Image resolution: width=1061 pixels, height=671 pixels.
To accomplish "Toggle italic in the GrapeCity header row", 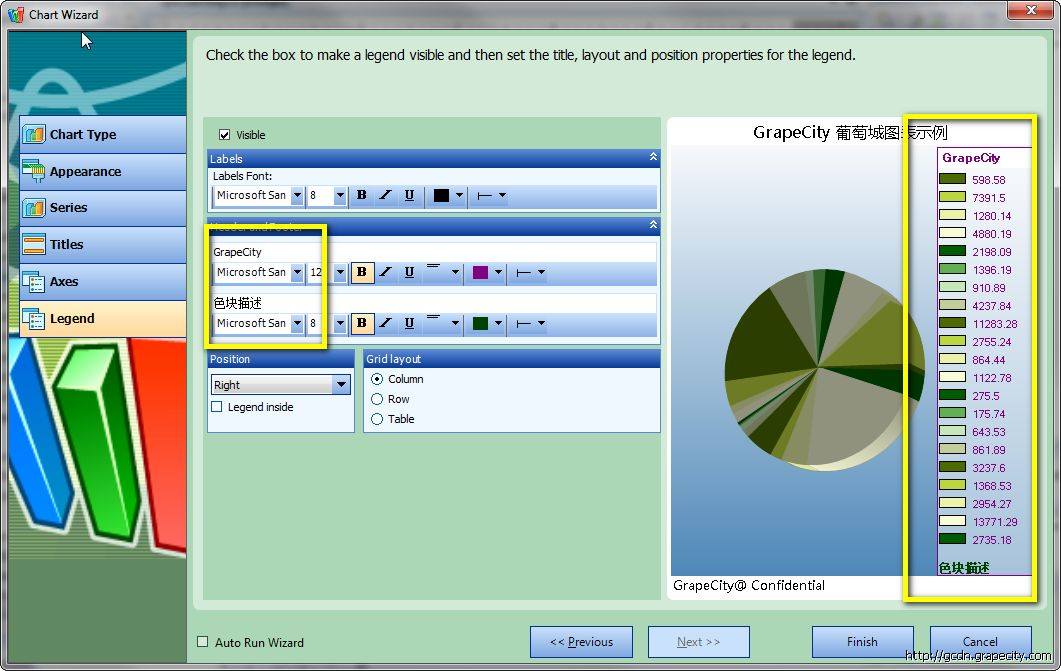I will pyautogui.click(x=385, y=272).
